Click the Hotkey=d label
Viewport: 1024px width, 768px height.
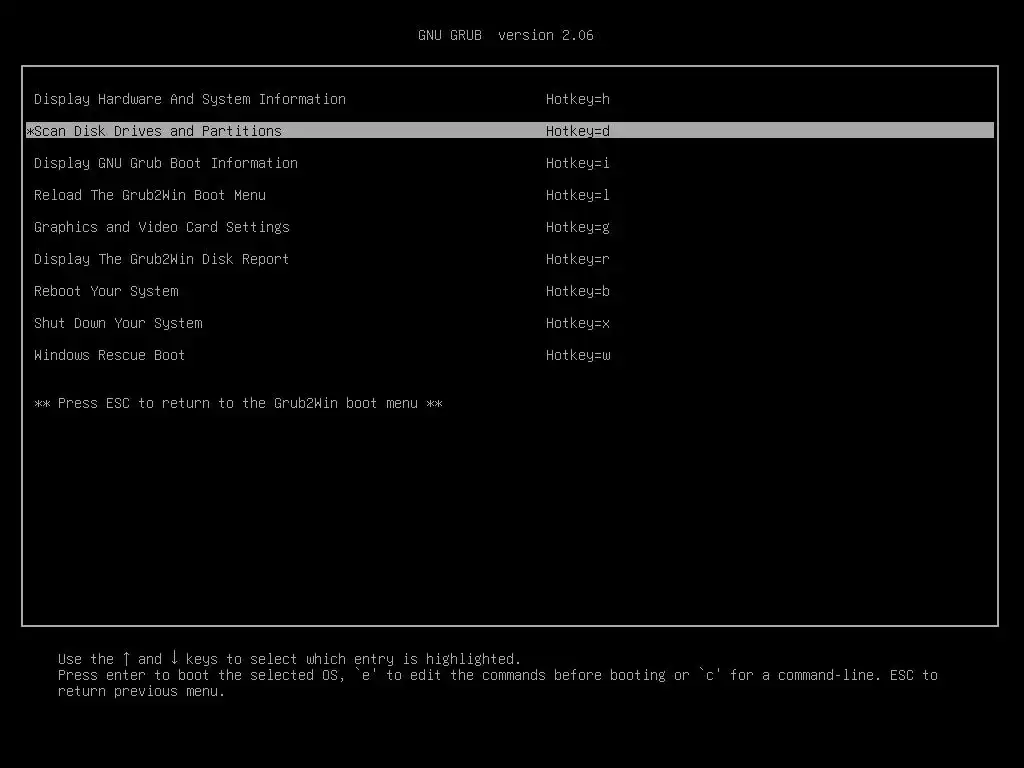pos(578,131)
